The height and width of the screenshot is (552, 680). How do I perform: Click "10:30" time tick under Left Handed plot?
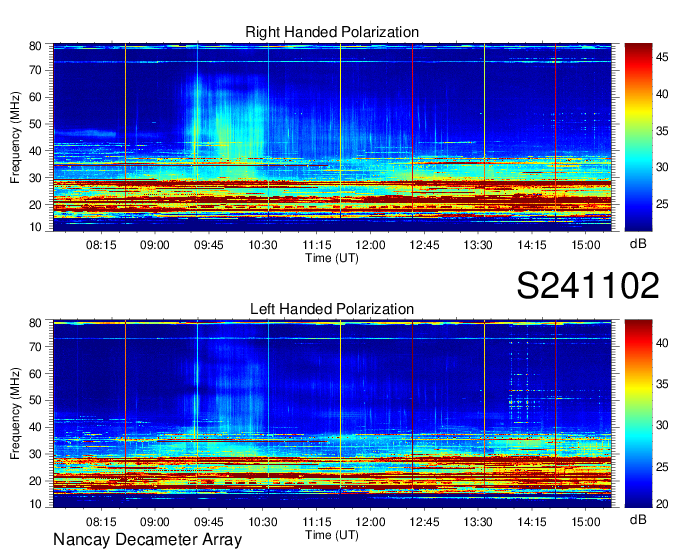tap(262, 522)
